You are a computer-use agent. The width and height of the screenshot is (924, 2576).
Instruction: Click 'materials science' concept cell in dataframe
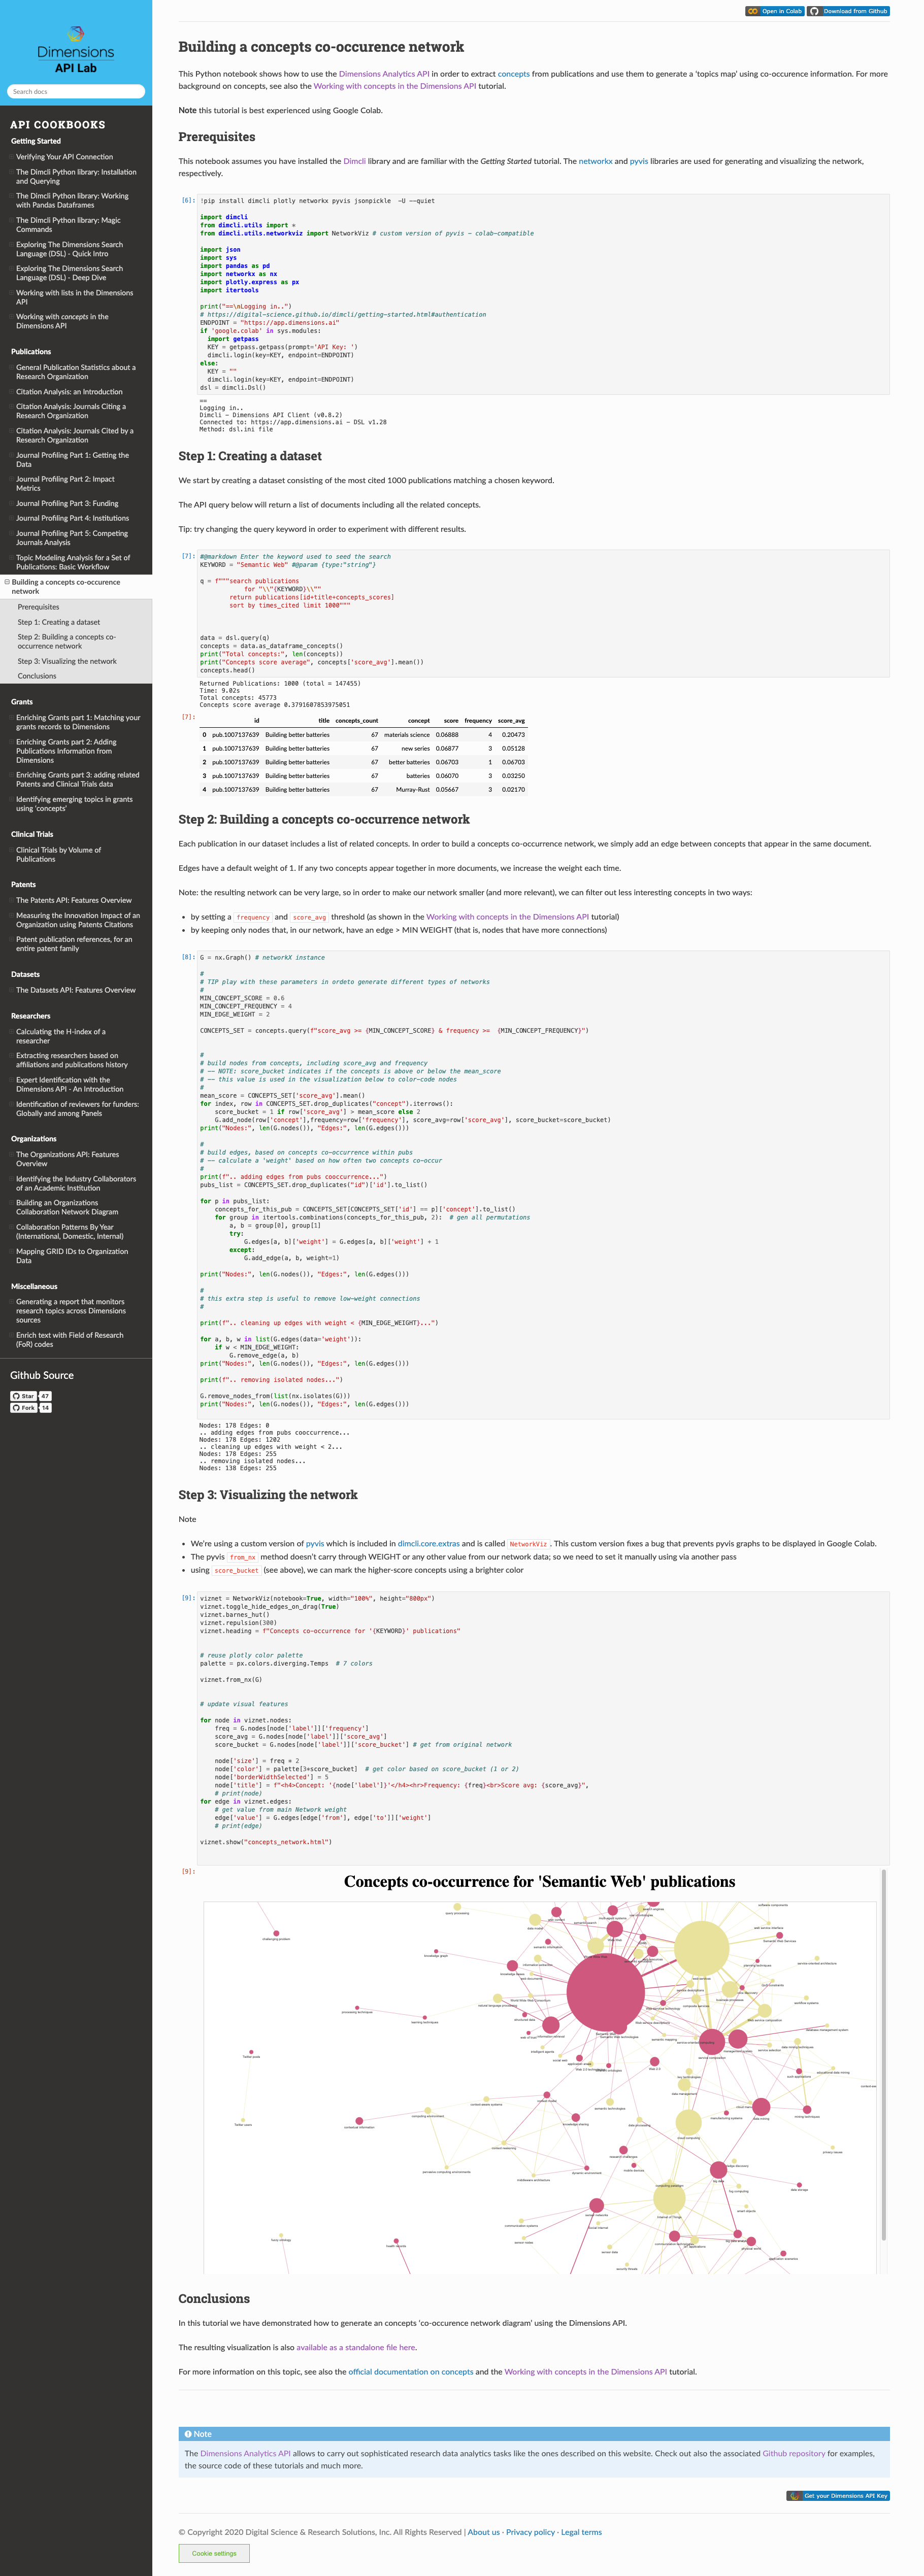(407, 734)
